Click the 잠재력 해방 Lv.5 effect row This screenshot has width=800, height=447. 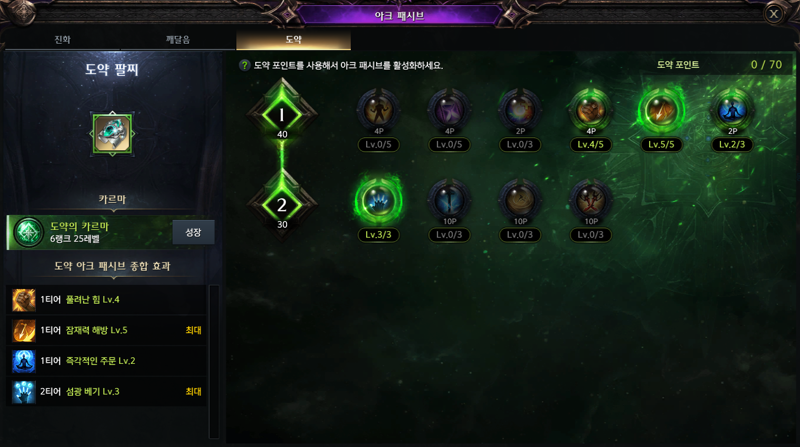tap(107, 331)
